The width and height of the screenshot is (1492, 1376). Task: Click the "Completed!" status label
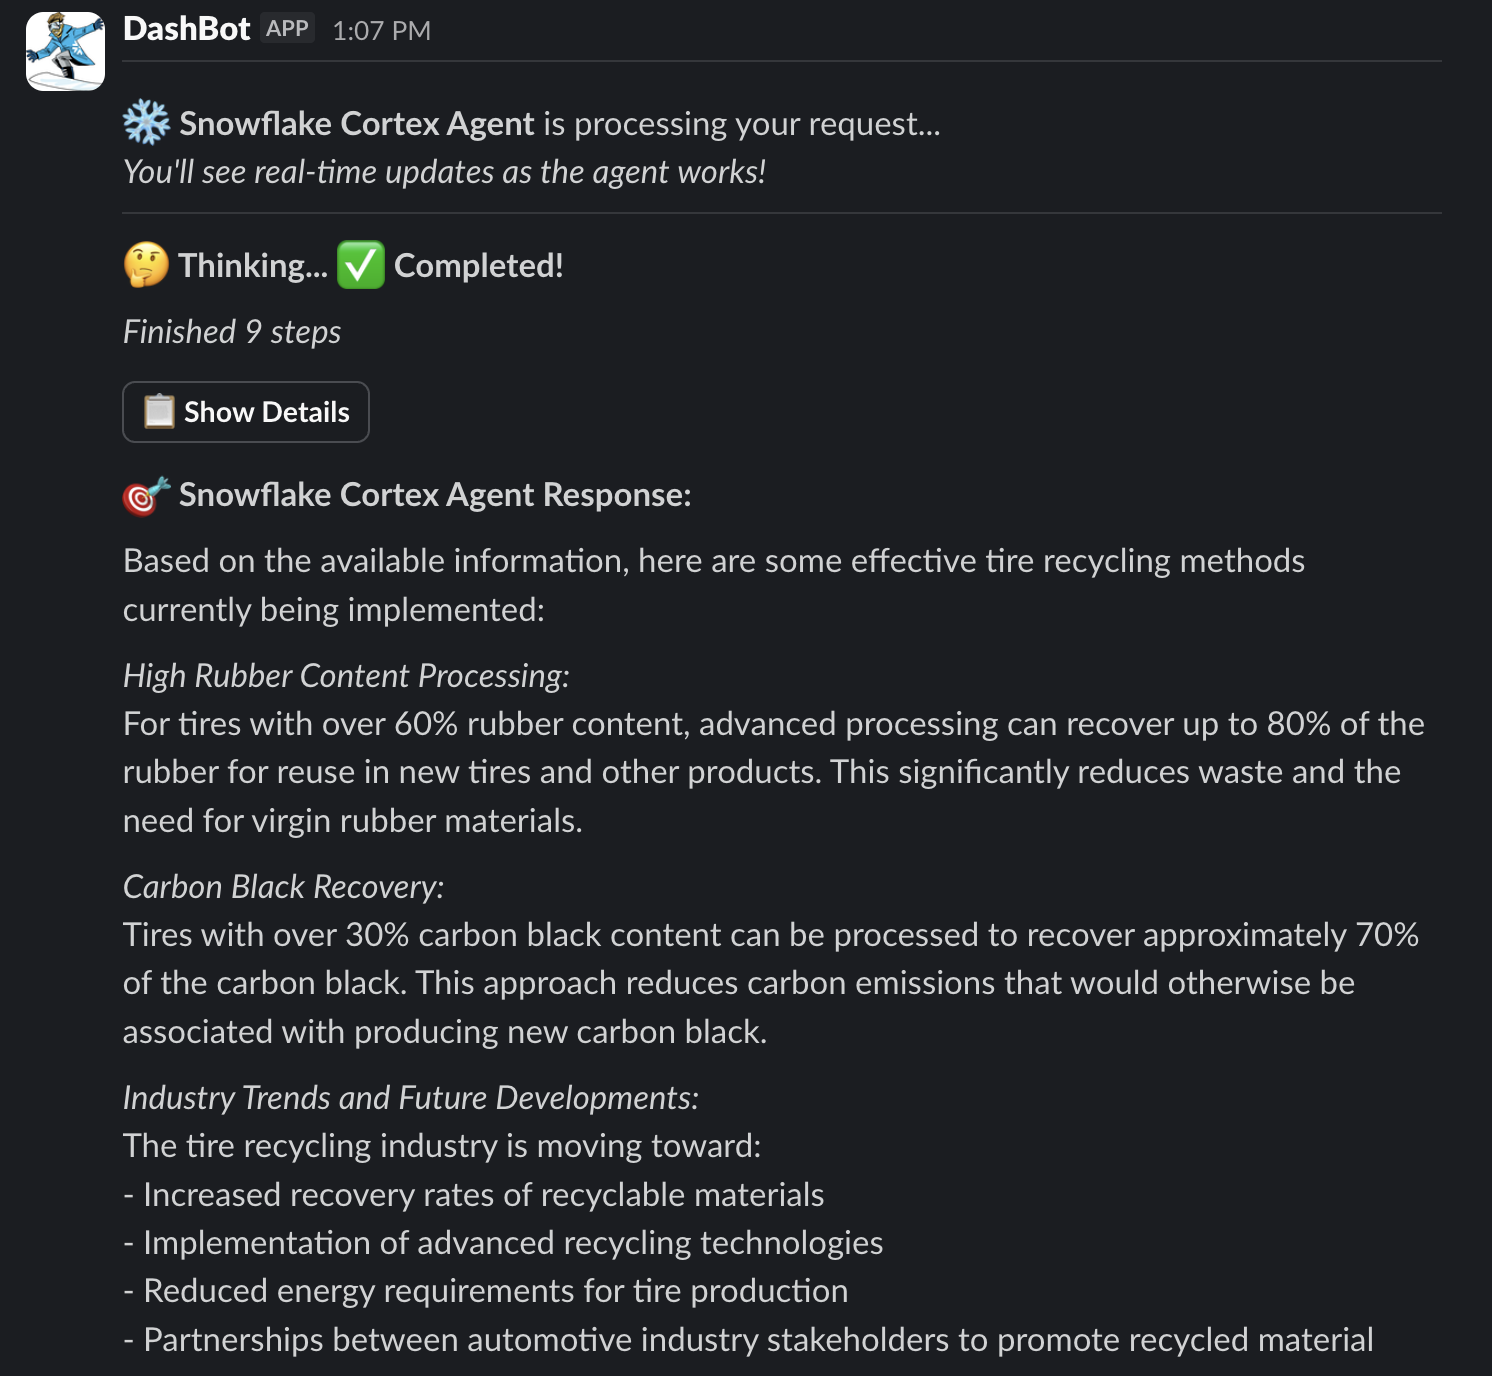coord(478,266)
